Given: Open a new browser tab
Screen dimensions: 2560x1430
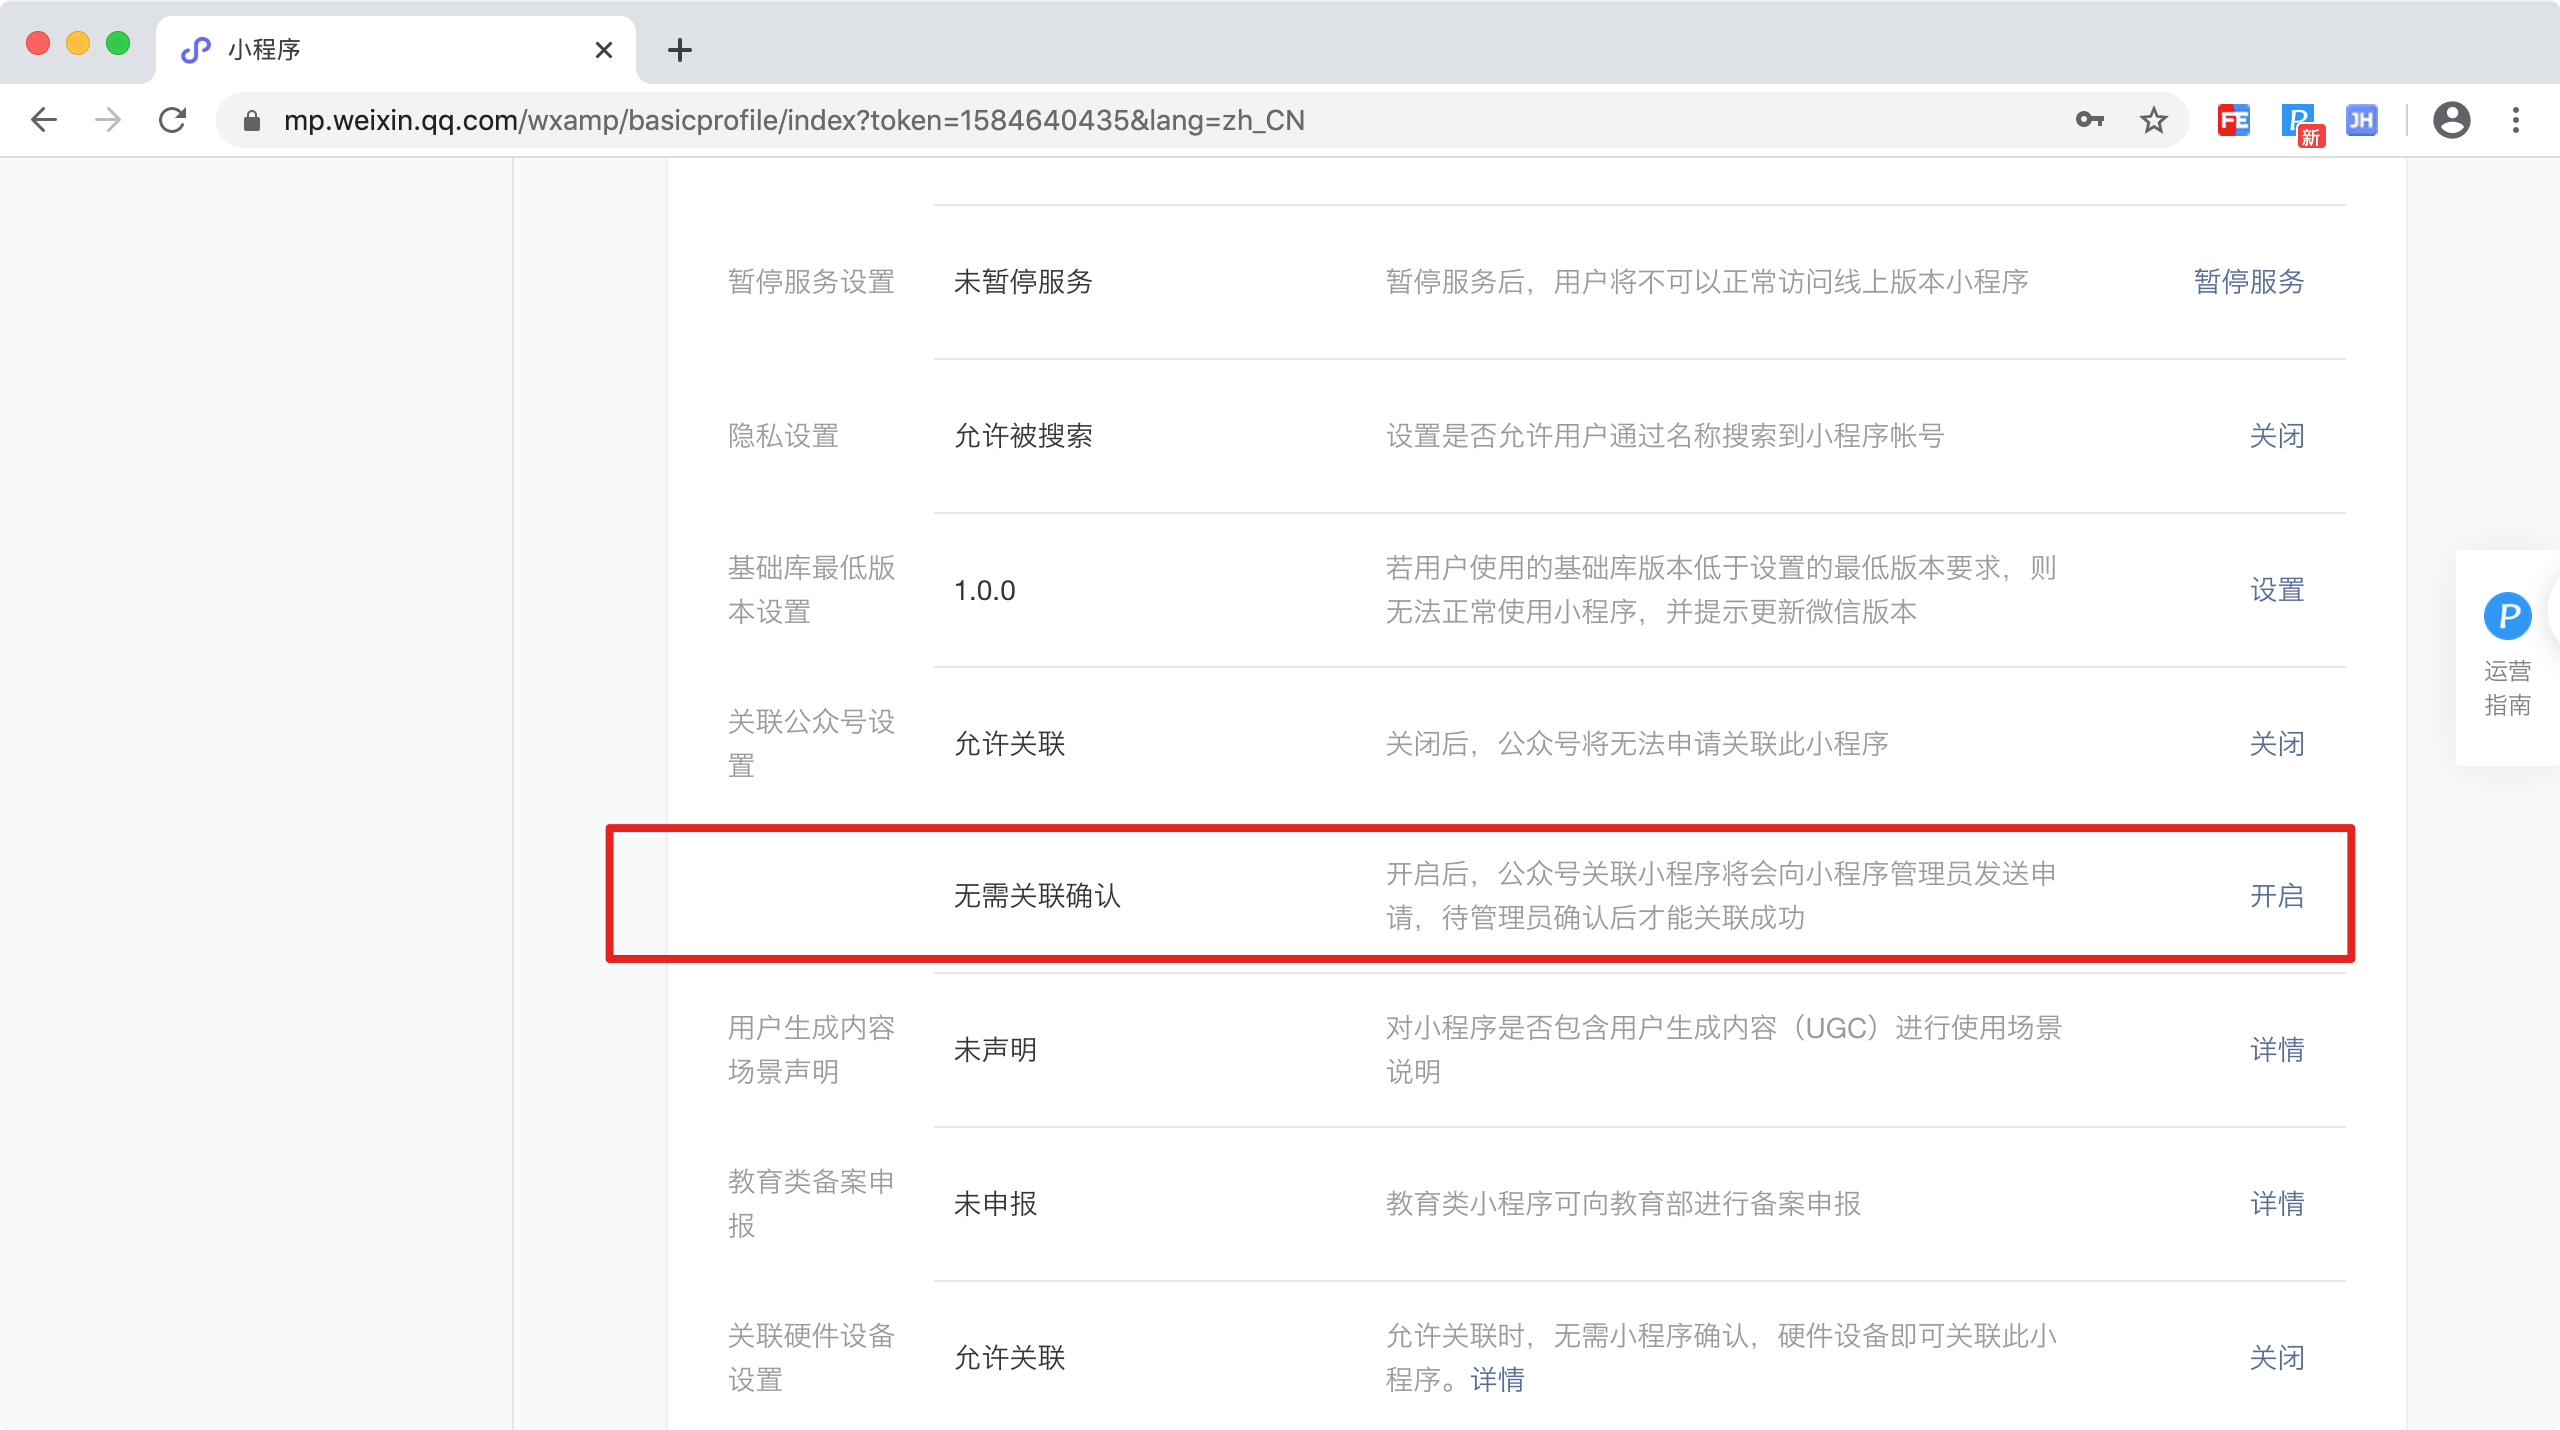Looking at the screenshot, I should [680, 50].
